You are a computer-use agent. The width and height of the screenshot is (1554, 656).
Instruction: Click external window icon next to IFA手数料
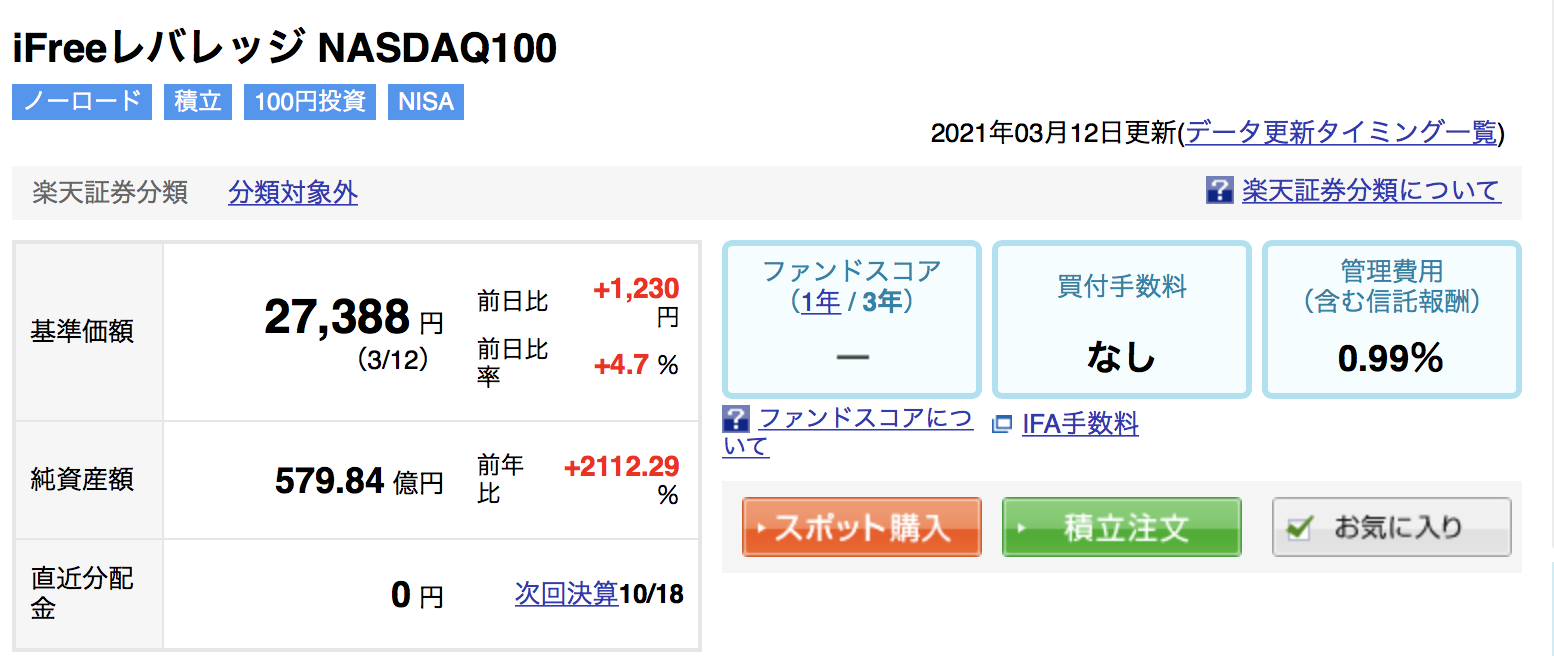point(1001,425)
